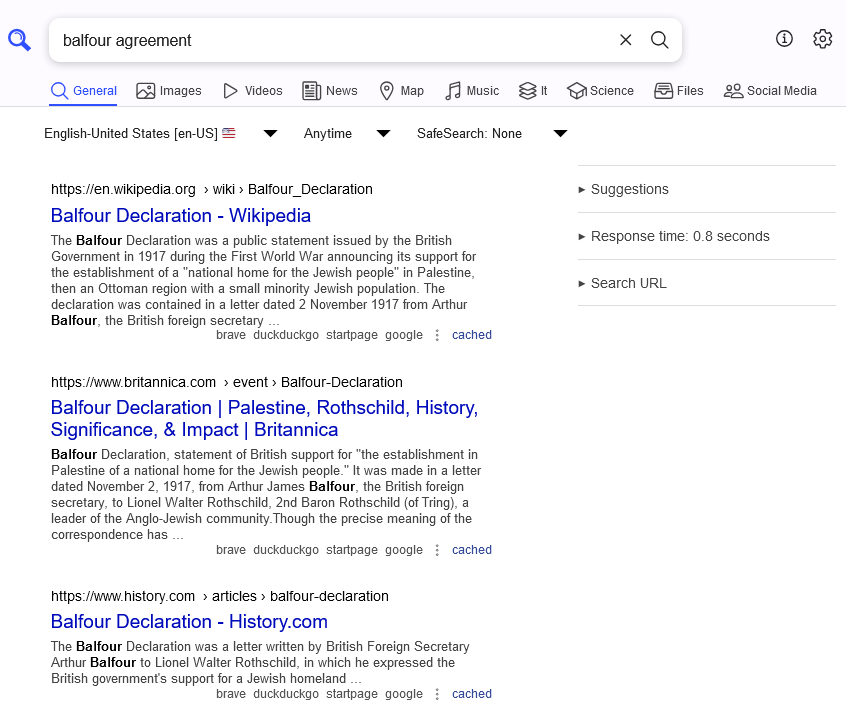Click the www.britannica.com result URL
The height and width of the screenshot is (703, 846).
coord(227,383)
